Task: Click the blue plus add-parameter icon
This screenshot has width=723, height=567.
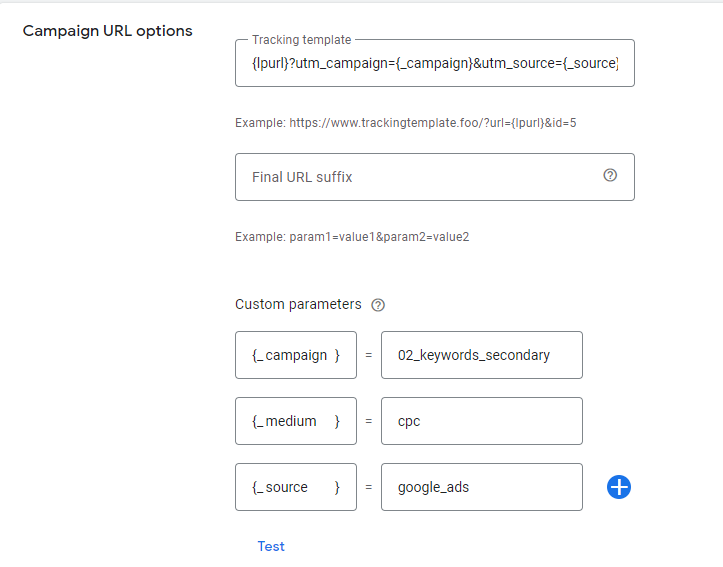Action: [619, 487]
